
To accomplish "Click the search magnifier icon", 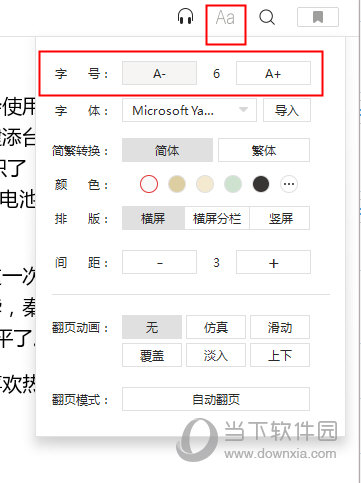I will tap(267, 17).
